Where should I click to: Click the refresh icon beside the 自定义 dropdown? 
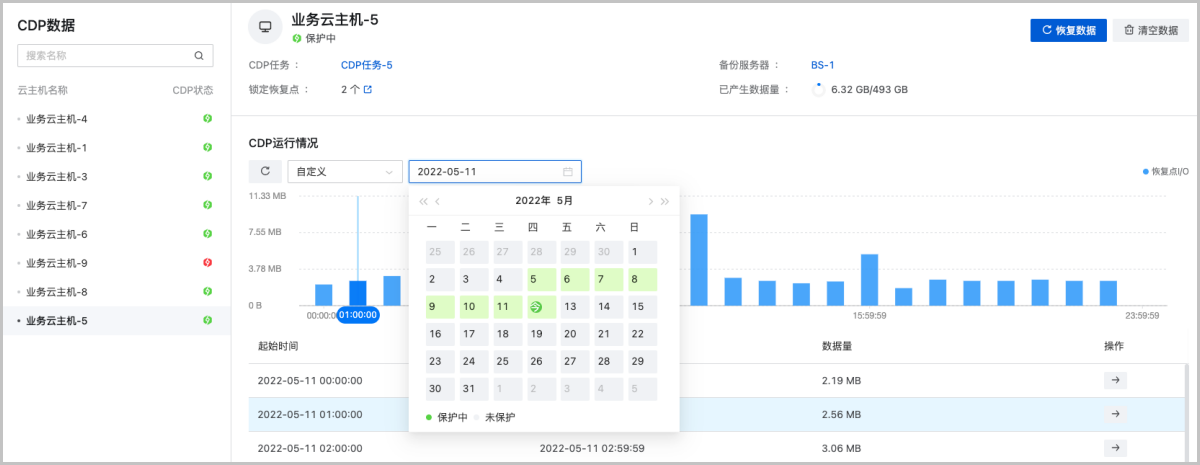(x=265, y=171)
